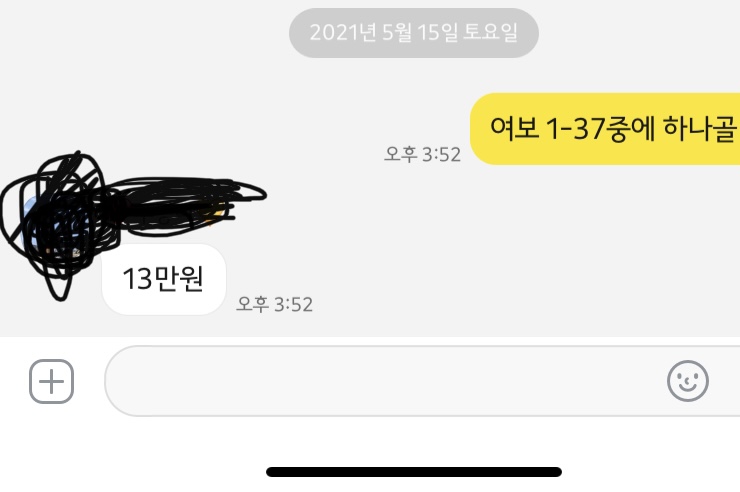Tap the 2021년 5월 15일 토요일 date label
Image resolution: width=740 pixels, height=492 pixels.
pos(414,33)
